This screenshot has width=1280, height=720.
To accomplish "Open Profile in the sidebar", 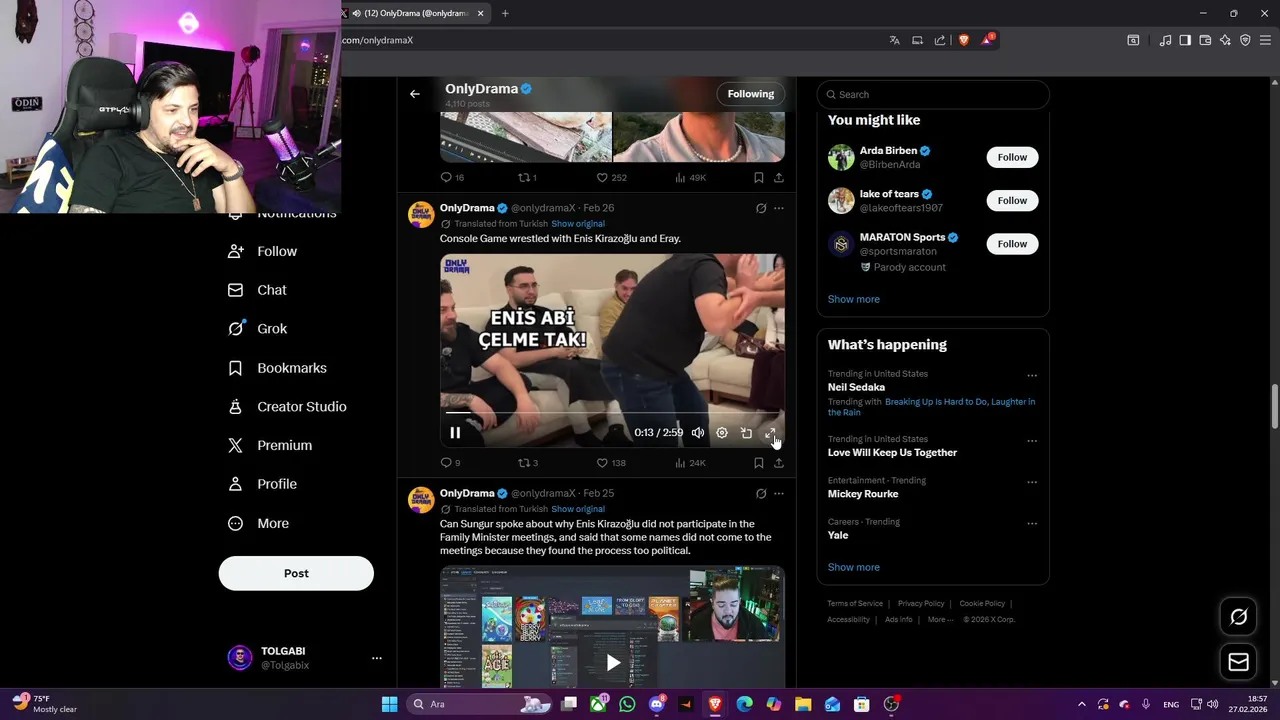I will pyautogui.click(x=263, y=484).
